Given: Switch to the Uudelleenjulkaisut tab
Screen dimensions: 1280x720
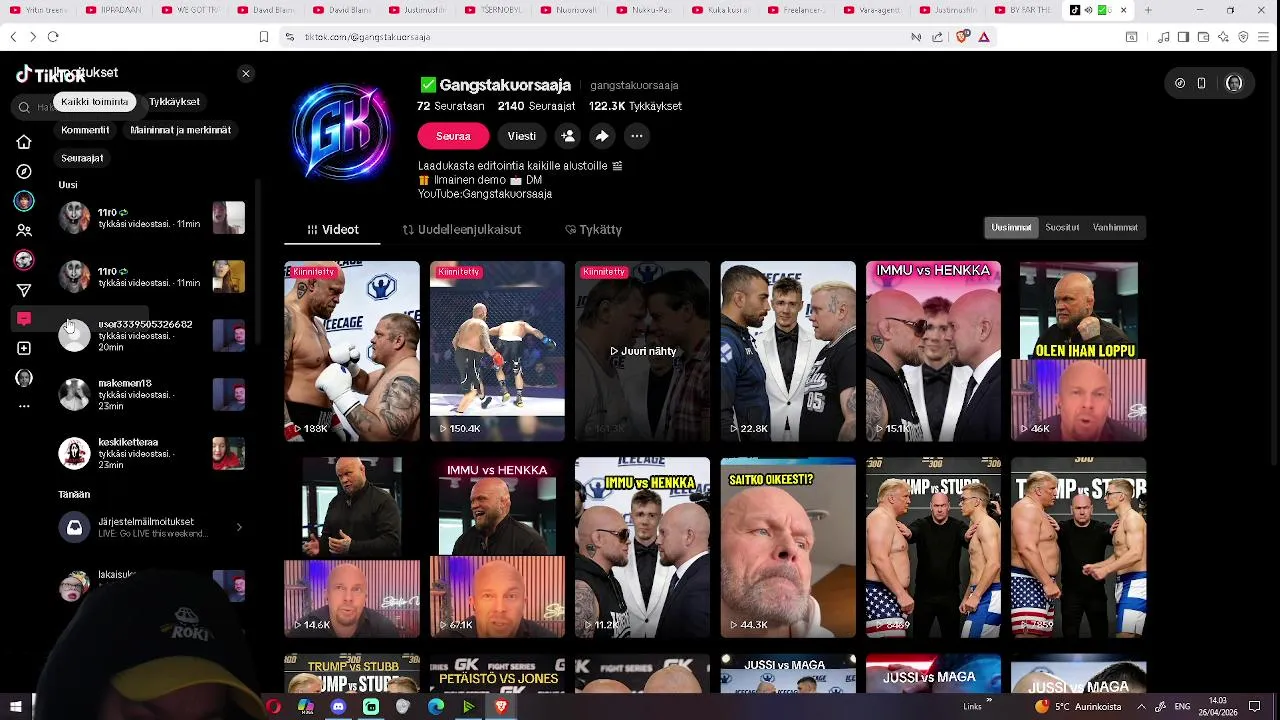Looking at the screenshot, I should tap(461, 230).
